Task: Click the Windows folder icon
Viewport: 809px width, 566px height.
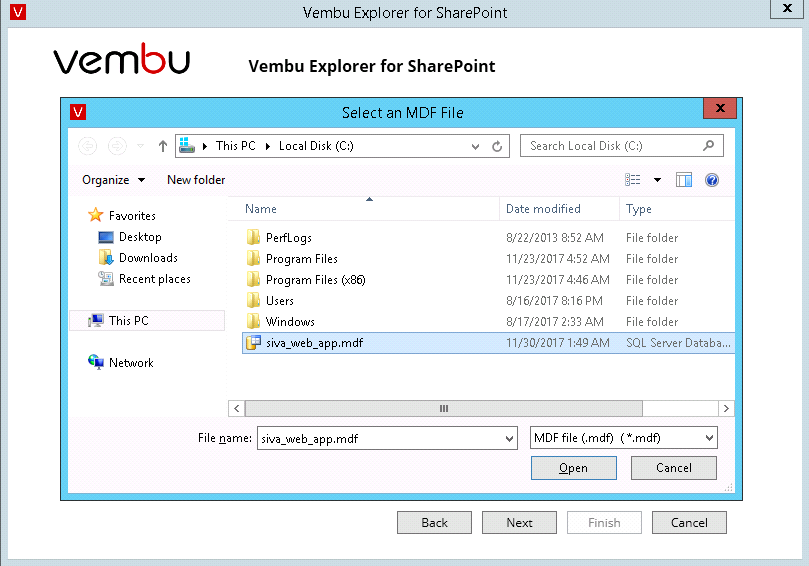Action: [253, 321]
